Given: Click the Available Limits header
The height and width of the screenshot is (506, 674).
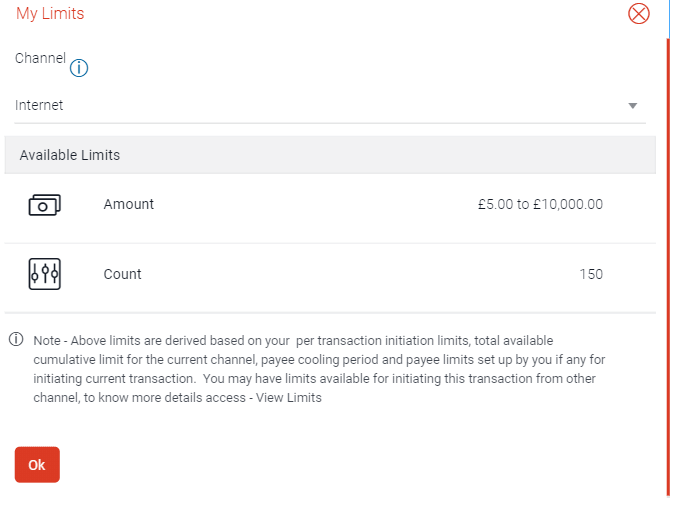Looking at the screenshot, I should coord(70,155).
